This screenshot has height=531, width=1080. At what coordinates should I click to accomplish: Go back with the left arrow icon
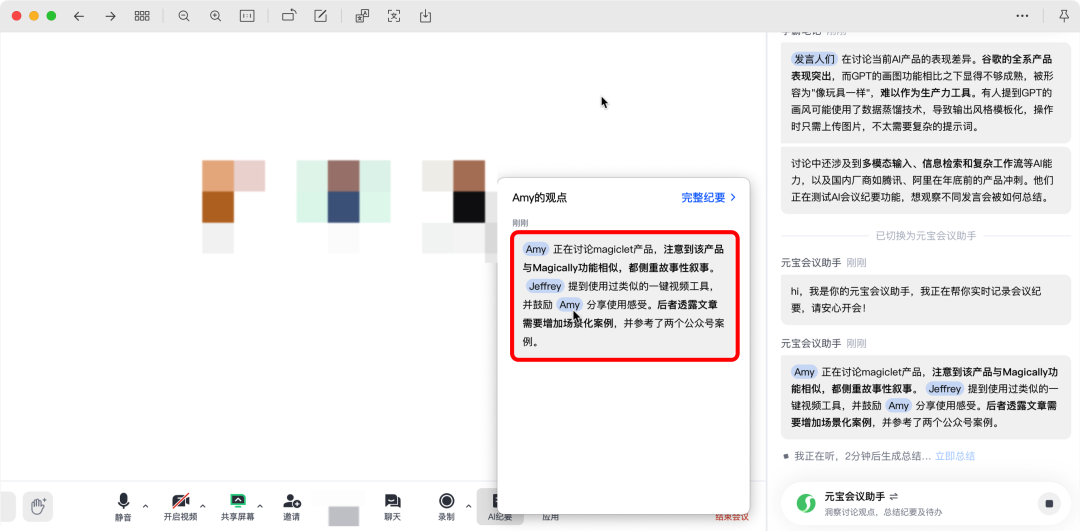[79, 17]
